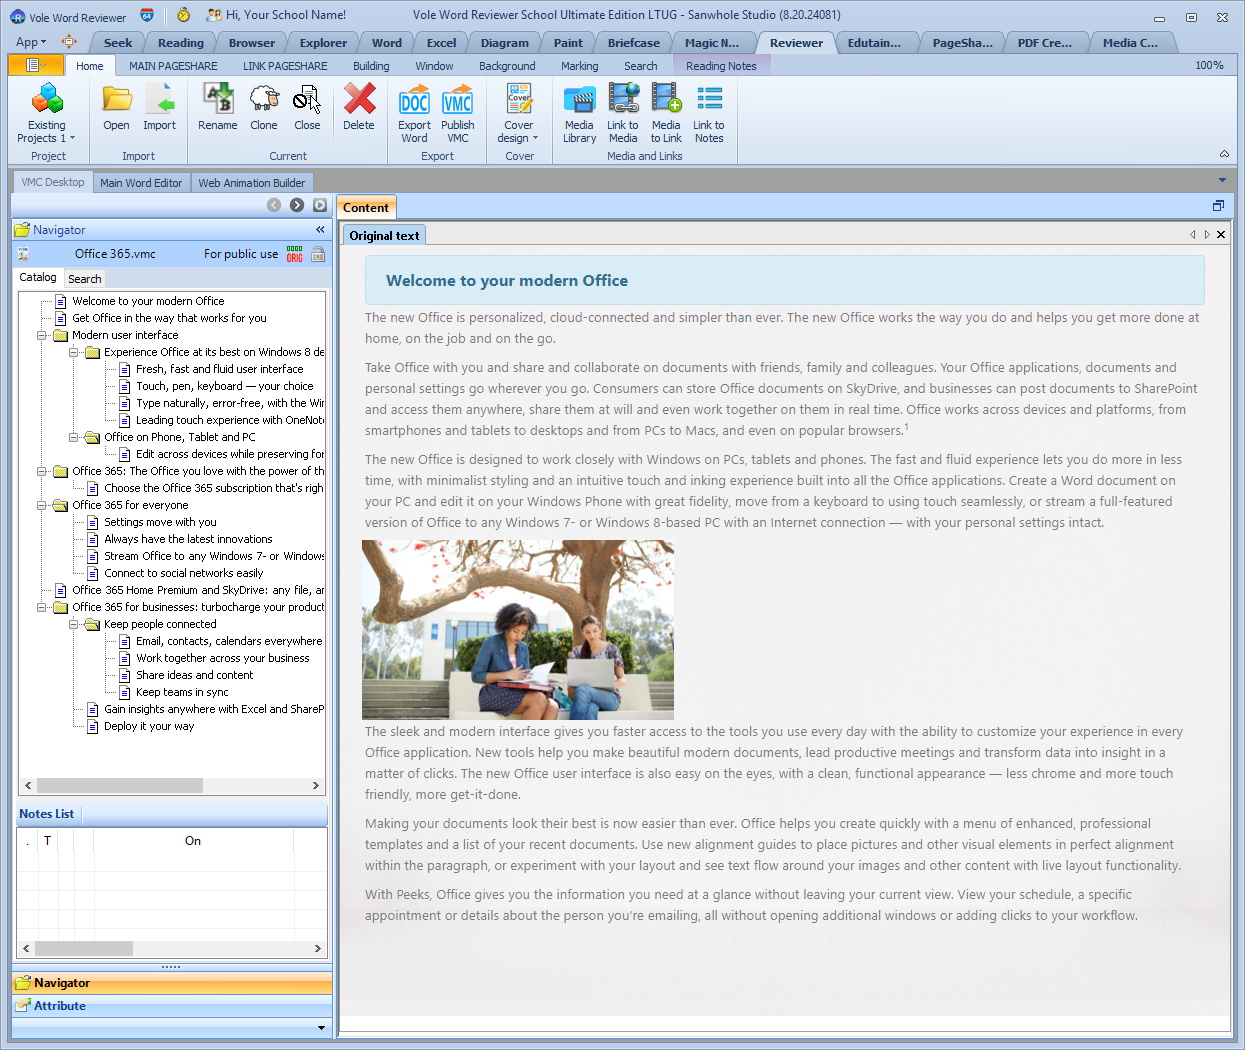
Task: Click the Notes List horizontal scrollbar
Action: point(172,948)
